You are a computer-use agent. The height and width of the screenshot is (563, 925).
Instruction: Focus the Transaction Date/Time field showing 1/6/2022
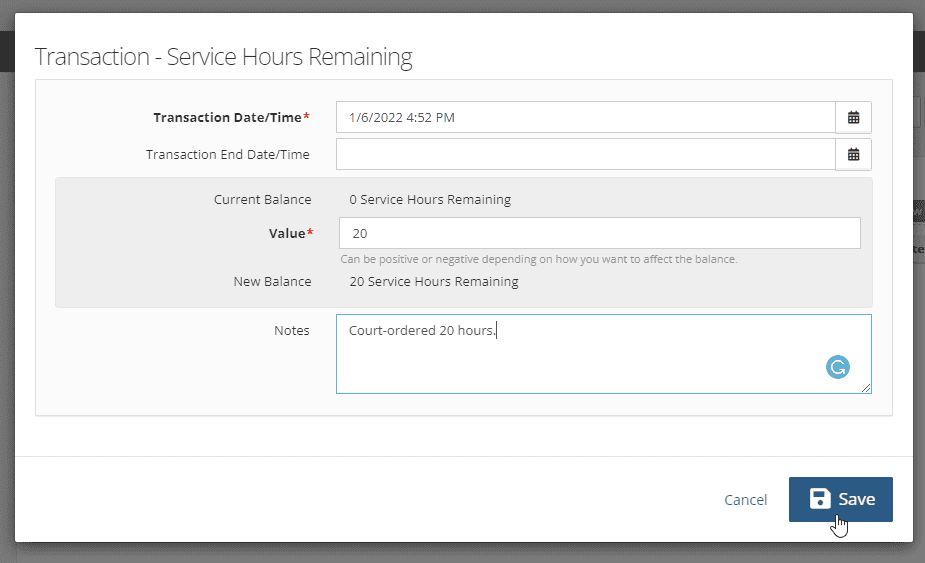pyautogui.click(x=586, y=117)
